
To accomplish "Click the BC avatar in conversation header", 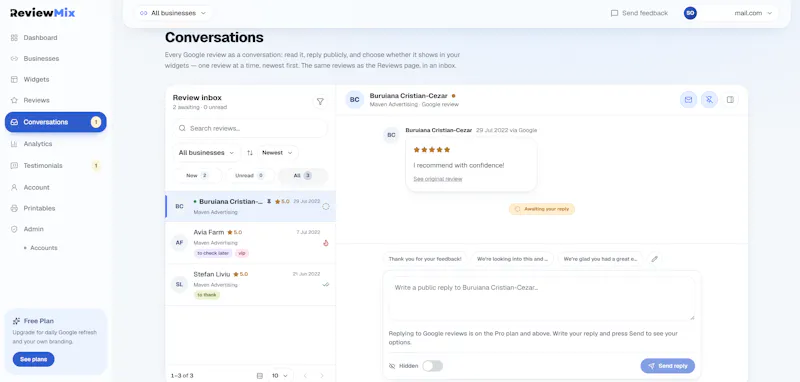I will point(355,100).
